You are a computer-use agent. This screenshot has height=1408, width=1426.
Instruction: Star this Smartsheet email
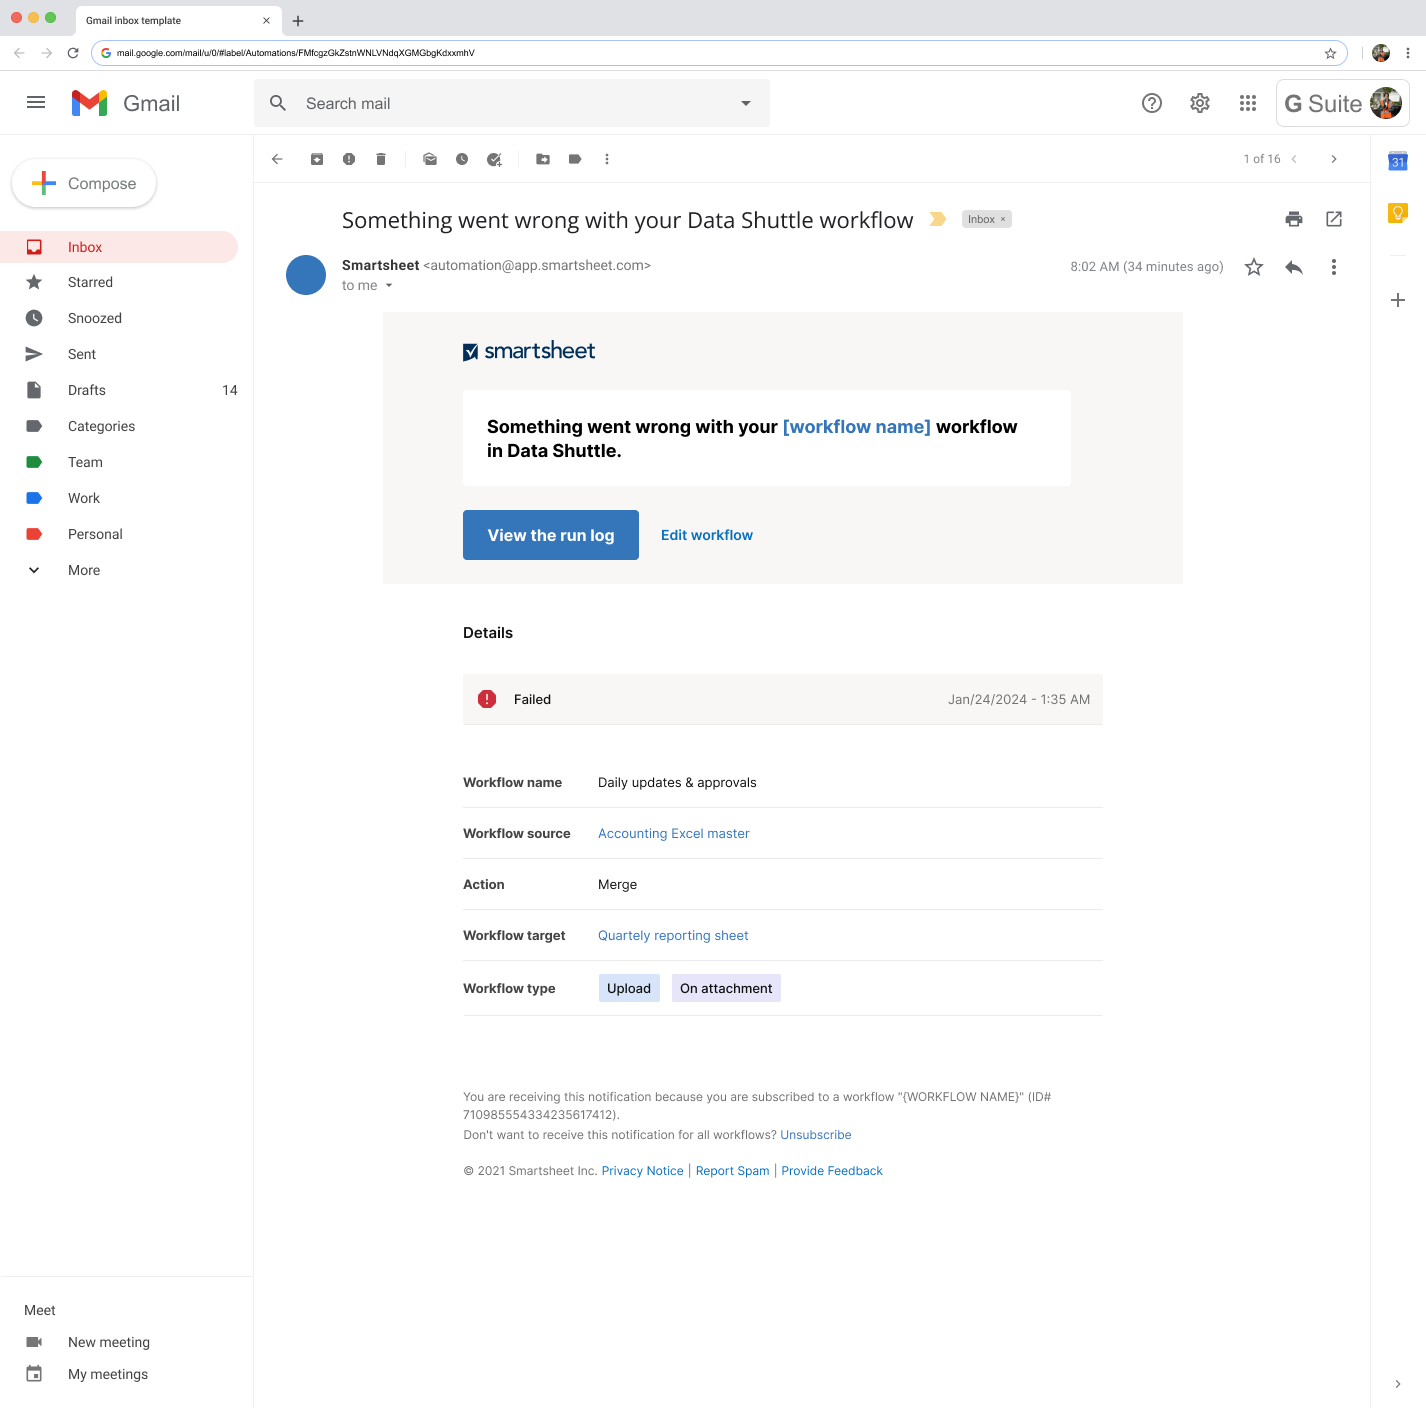[x=1254, y=267]
